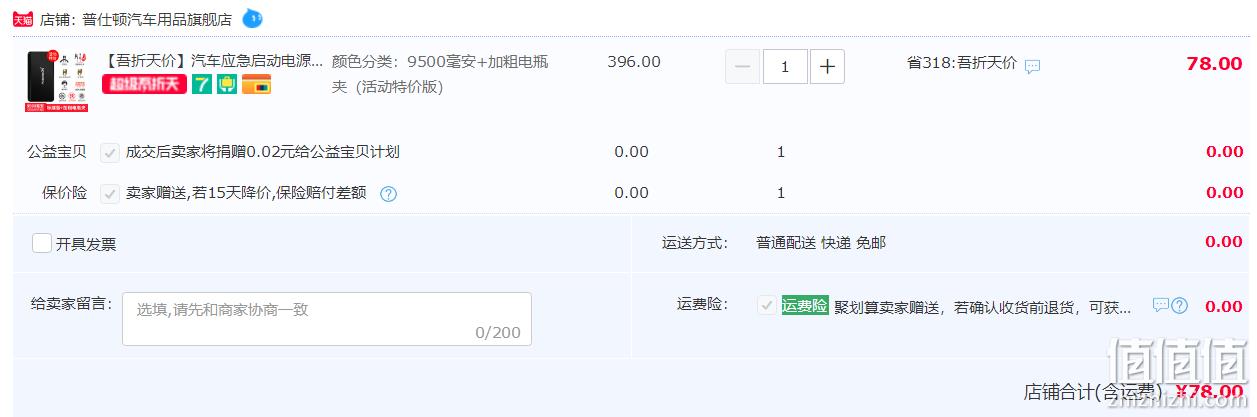1257x417 pixels.
Task: Click the product thumbnail image
Action: tap(57, 80)
